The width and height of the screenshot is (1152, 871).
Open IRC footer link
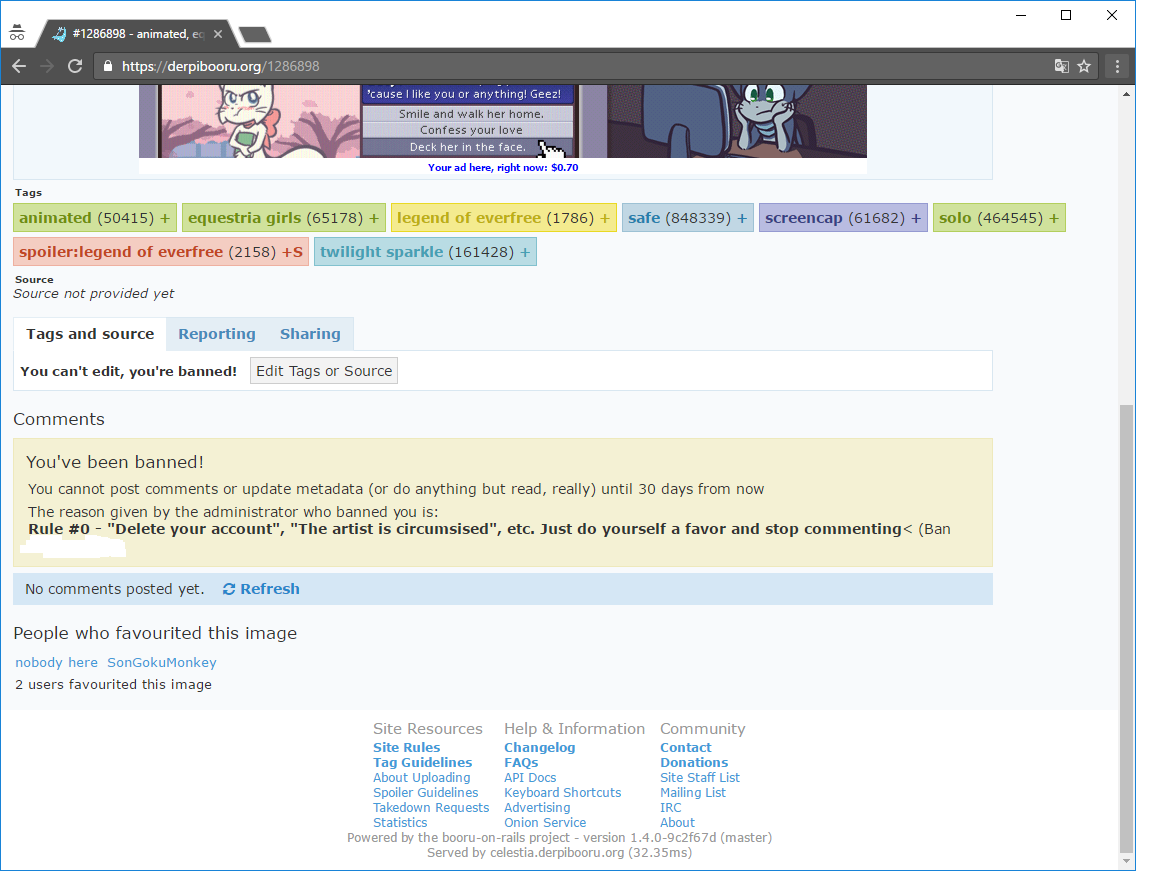tap(670, 808)
